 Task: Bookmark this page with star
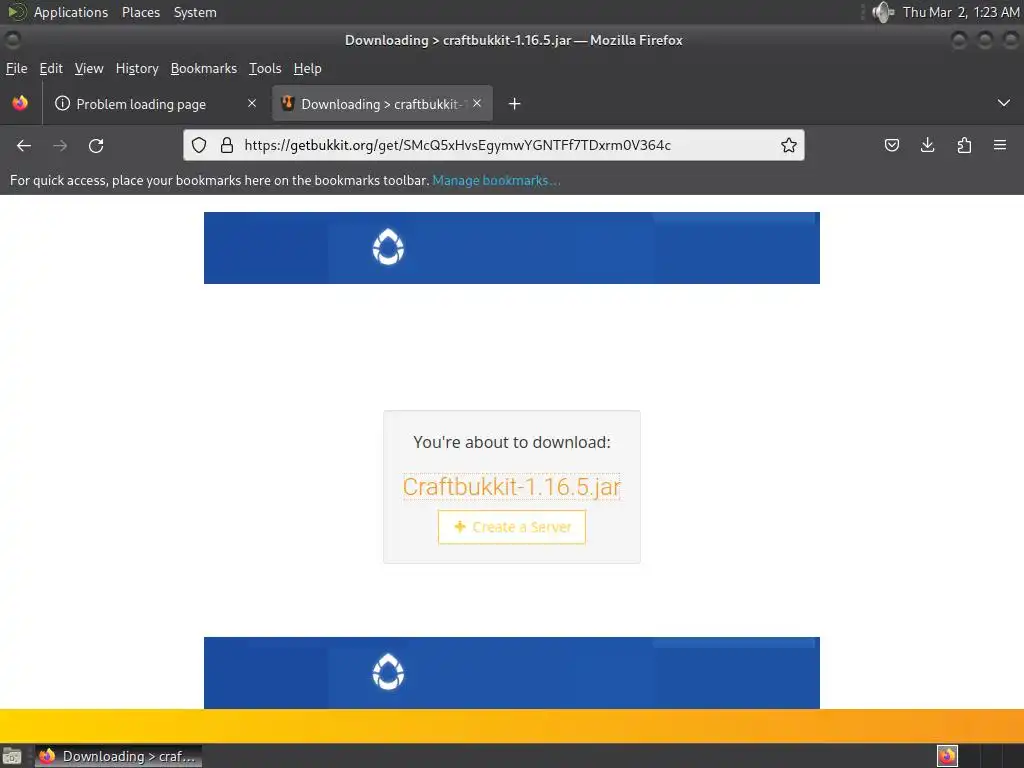coord(789,145)
